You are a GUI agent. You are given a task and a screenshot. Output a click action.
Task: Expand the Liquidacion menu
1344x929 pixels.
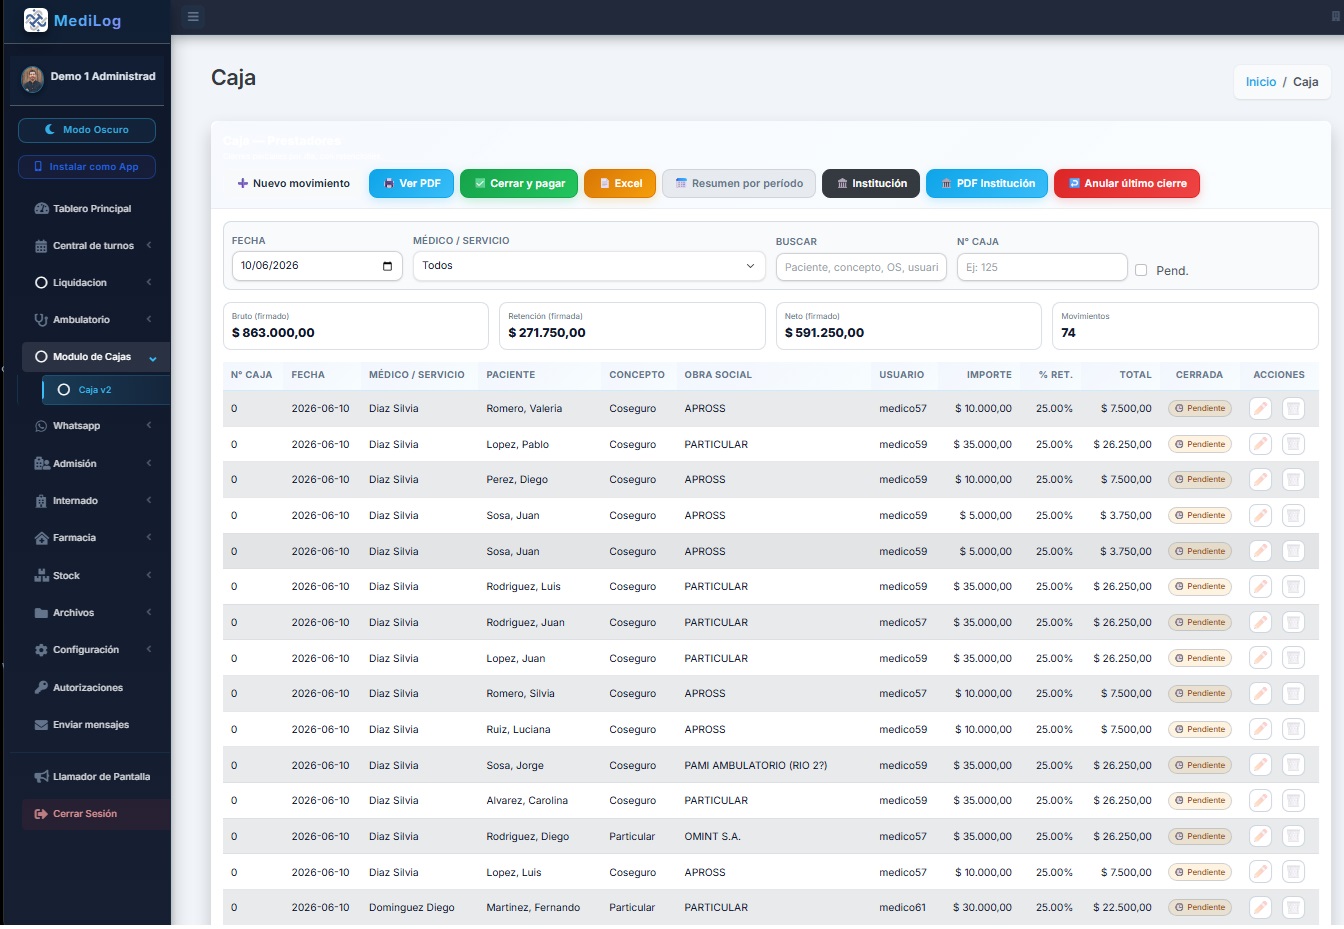pyautogui.click(x=94, y=283)
